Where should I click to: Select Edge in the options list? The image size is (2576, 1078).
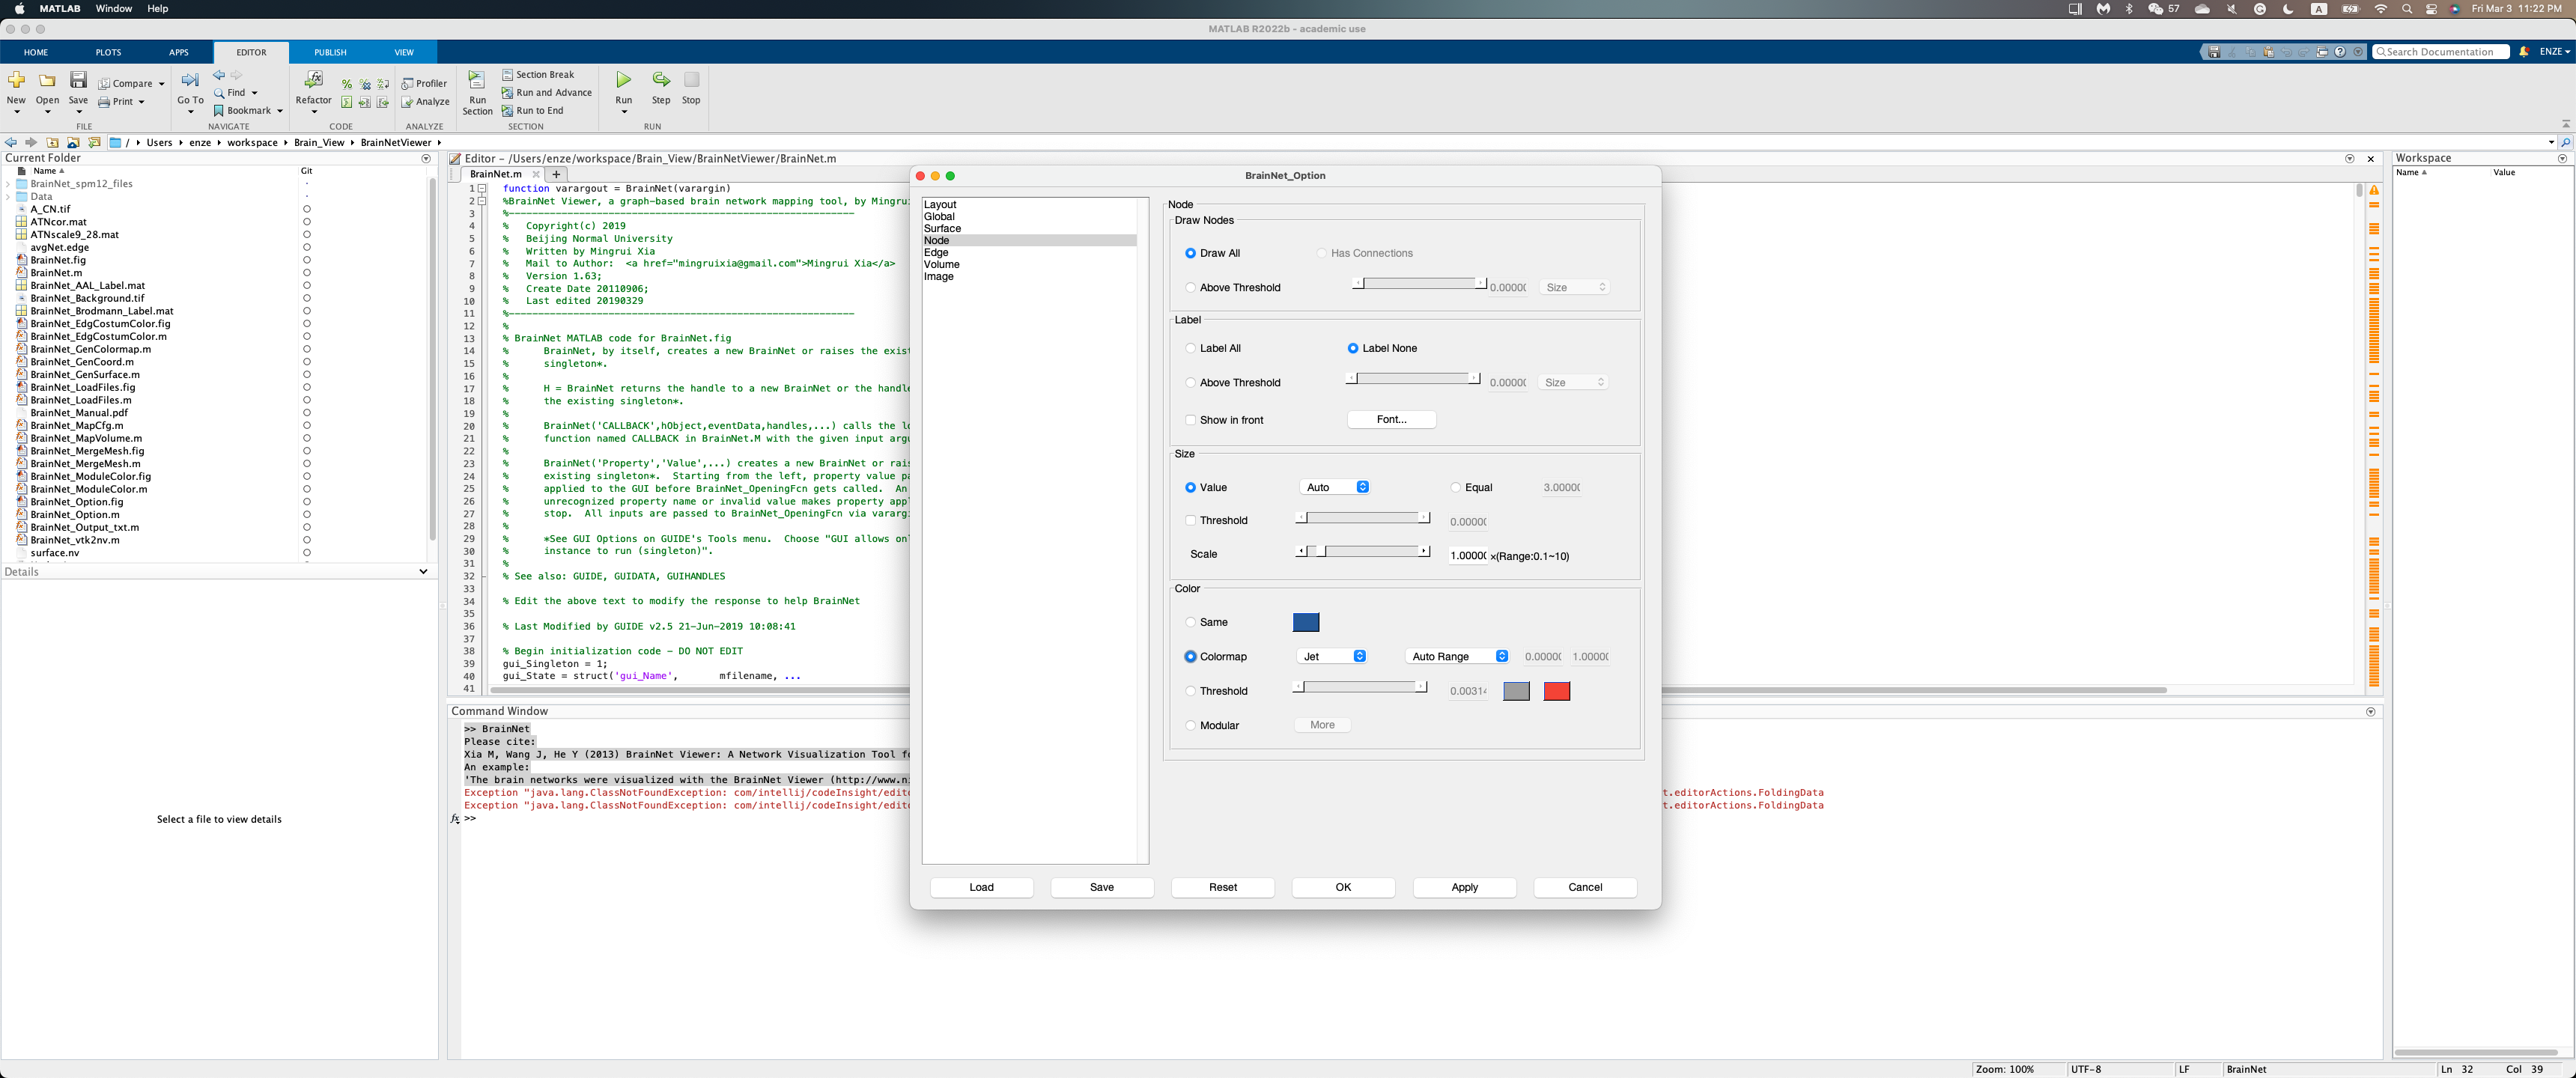tap(937, 252)
